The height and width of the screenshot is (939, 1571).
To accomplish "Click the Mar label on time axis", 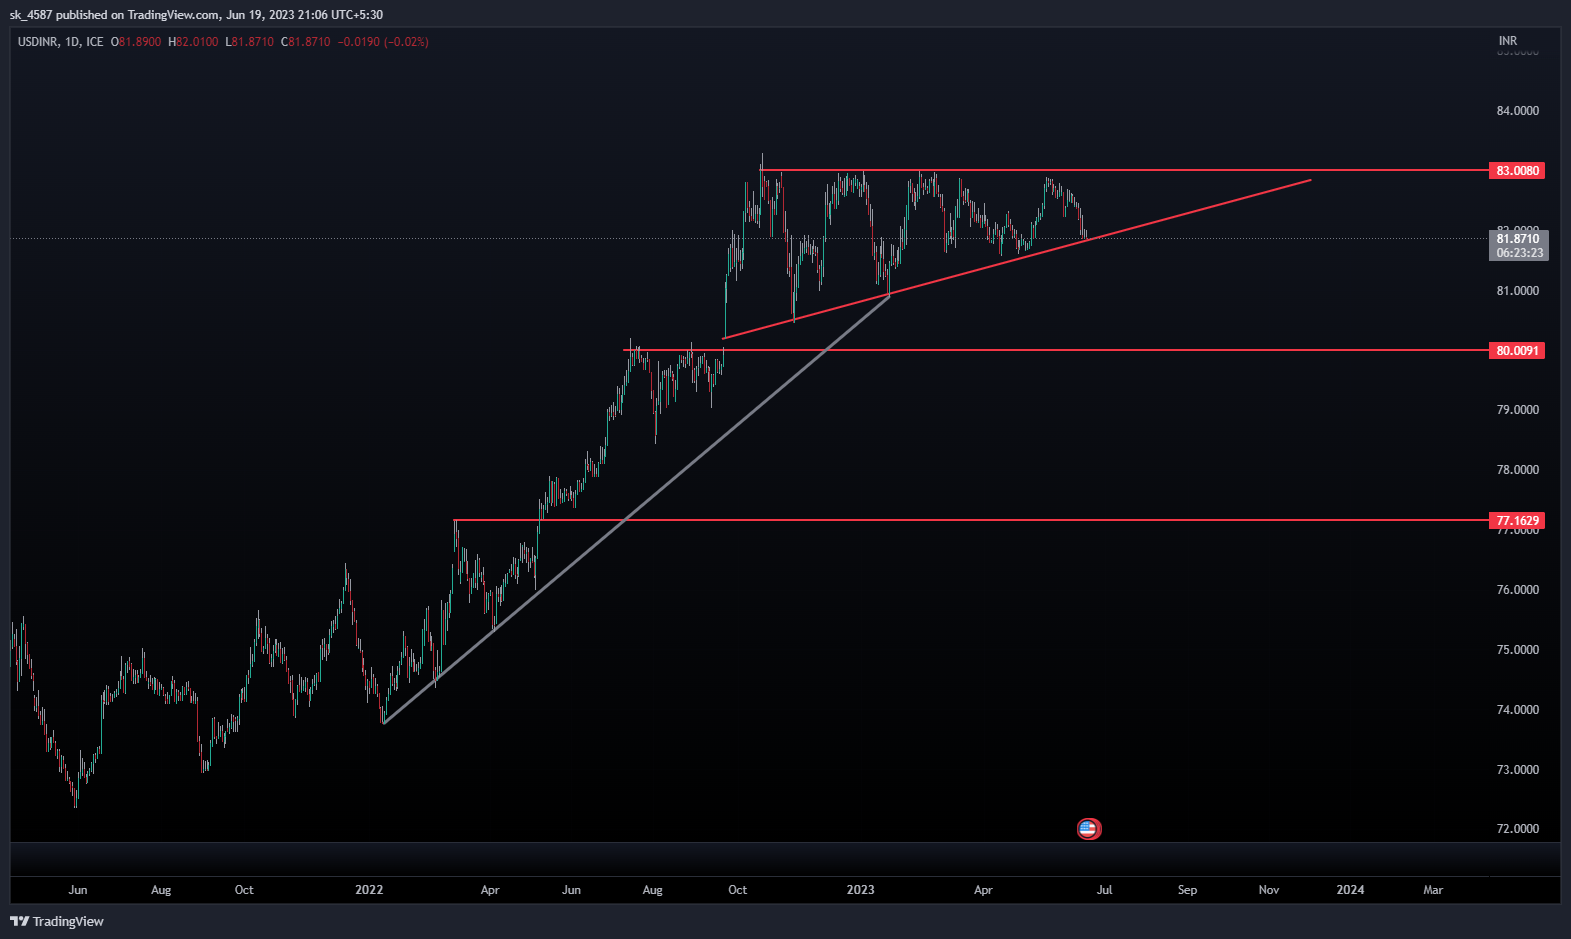I will point(1433,890).
